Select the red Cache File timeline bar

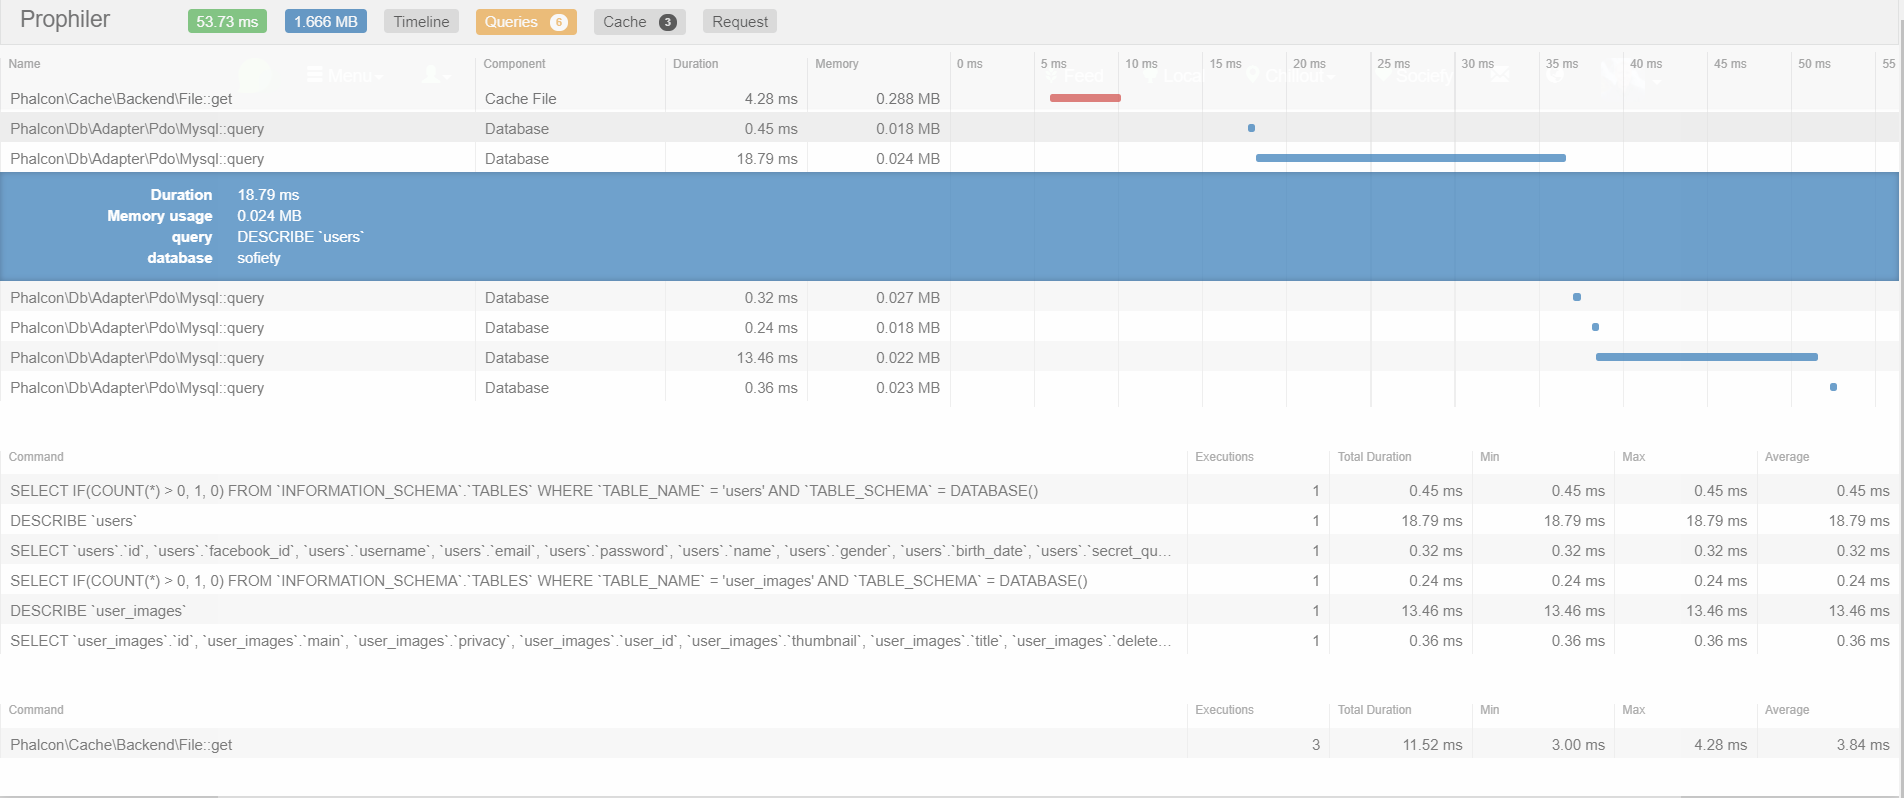(1085, 98)
